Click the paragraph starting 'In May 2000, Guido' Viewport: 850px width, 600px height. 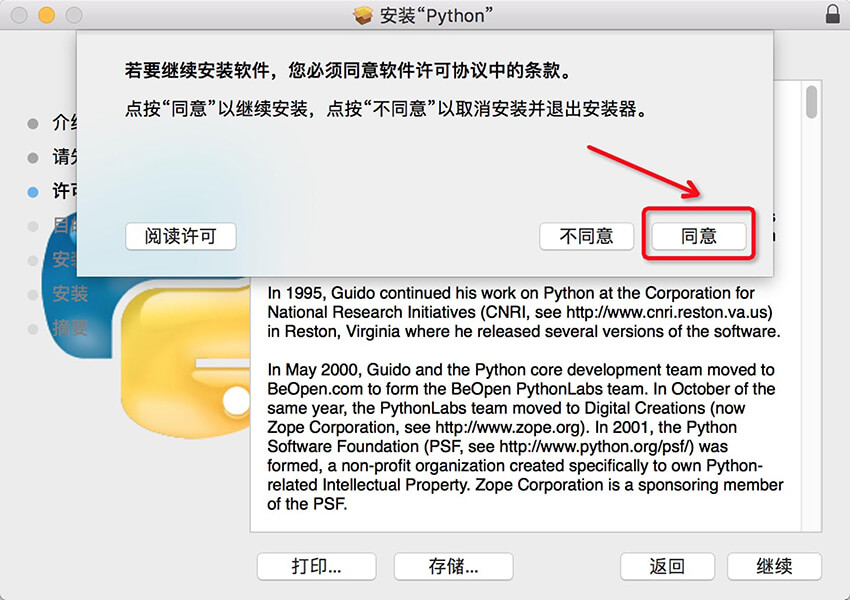point(525,437)
